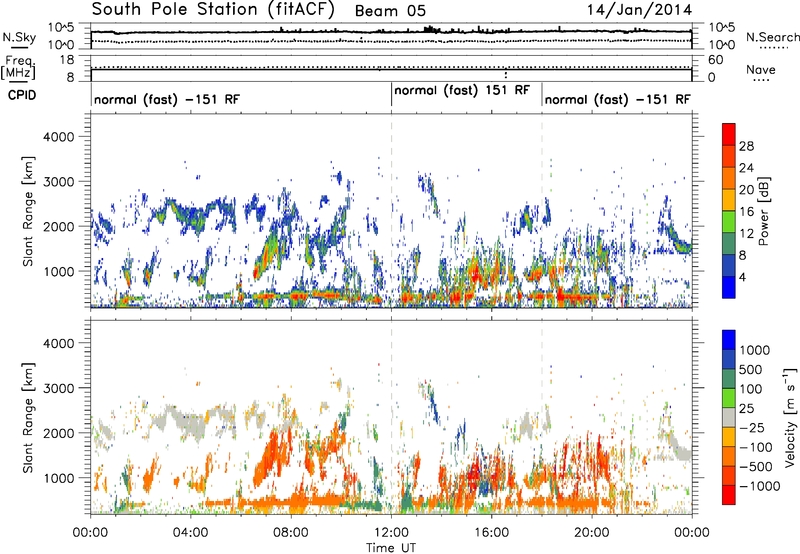
Task: Click the dotted line sample under 'Nave'
Action: [761, 81]
